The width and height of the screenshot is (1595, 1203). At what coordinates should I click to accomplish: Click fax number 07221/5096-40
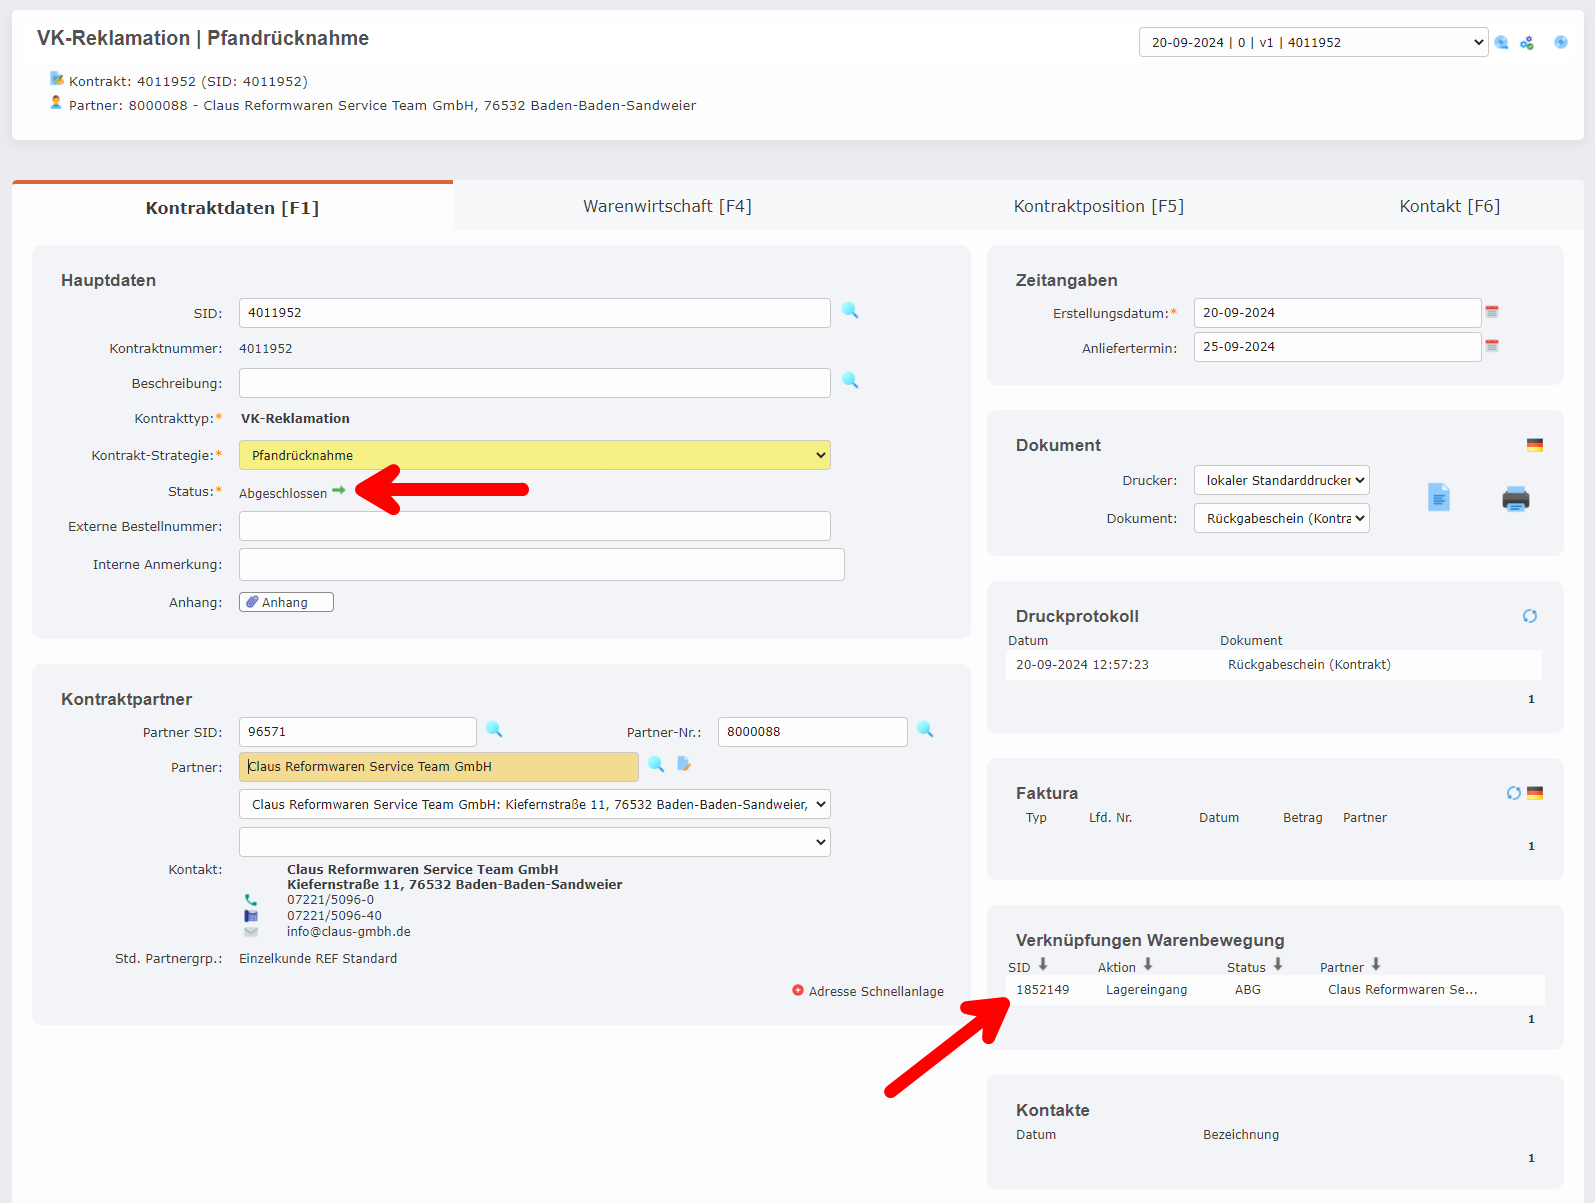pyautogui.click(x=334, y=916)
